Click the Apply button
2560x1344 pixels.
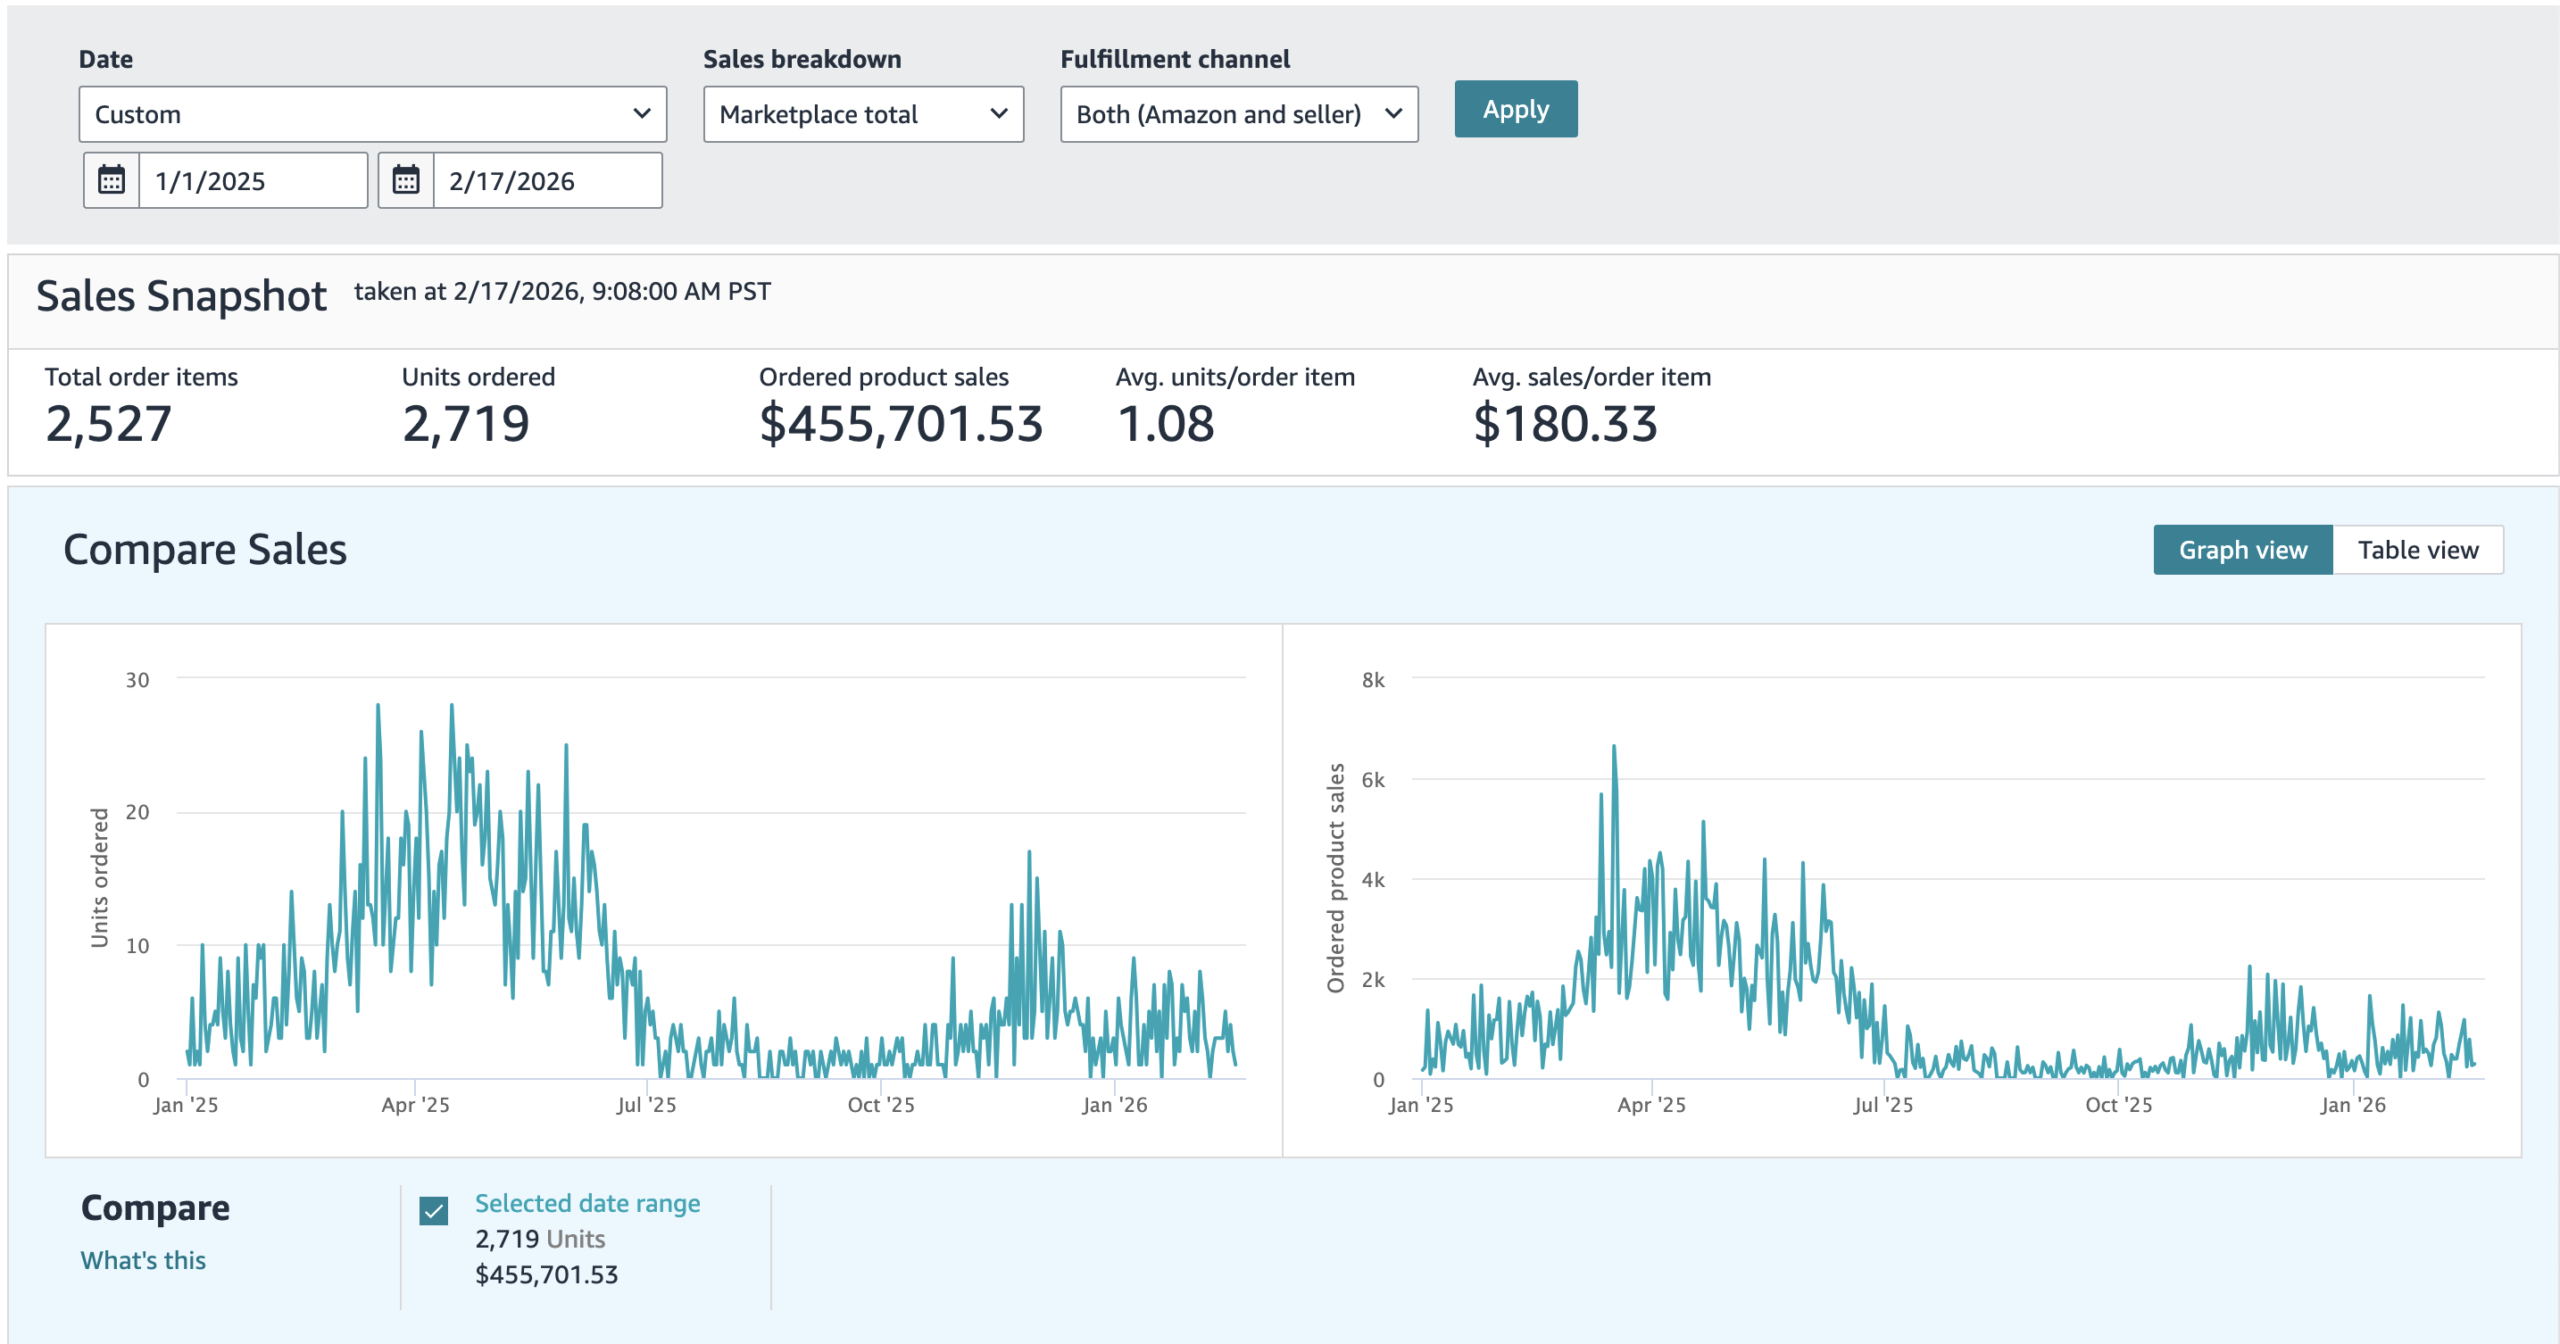coord(1514,109)
